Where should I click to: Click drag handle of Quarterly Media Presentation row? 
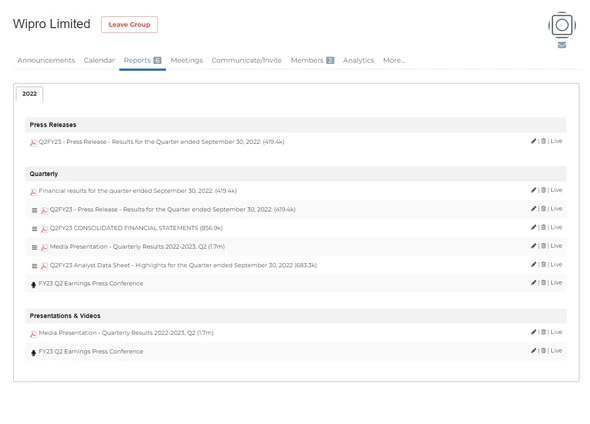(x=34, y=248)
